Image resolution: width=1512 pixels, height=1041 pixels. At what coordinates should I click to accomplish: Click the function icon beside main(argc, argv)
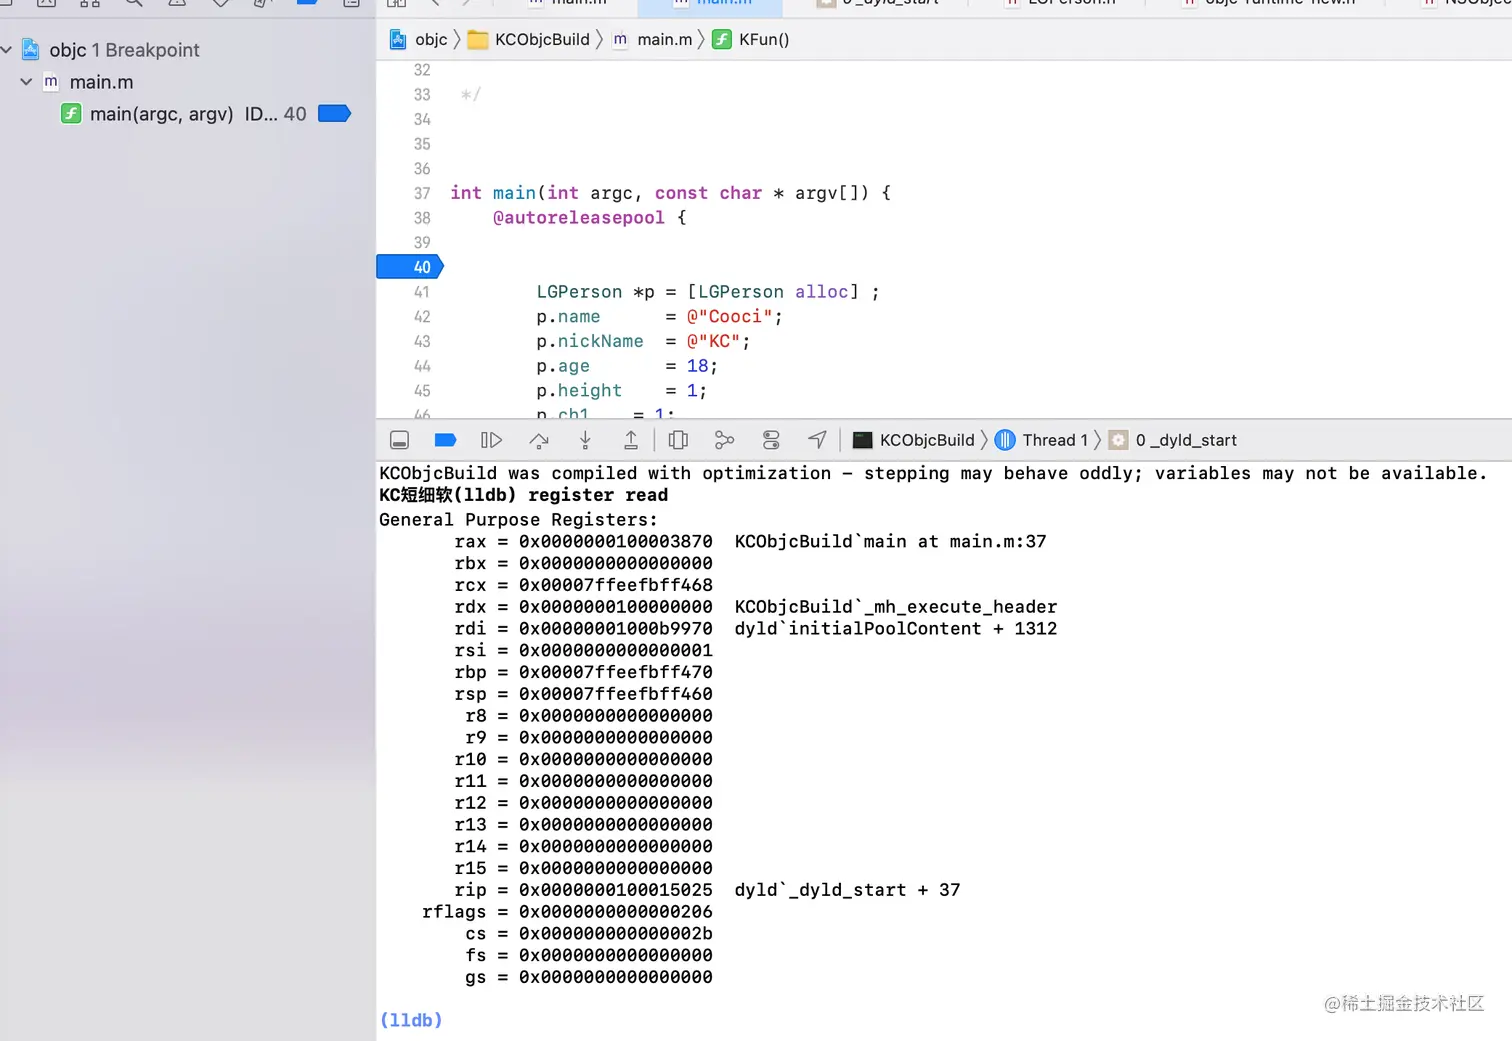71,114
